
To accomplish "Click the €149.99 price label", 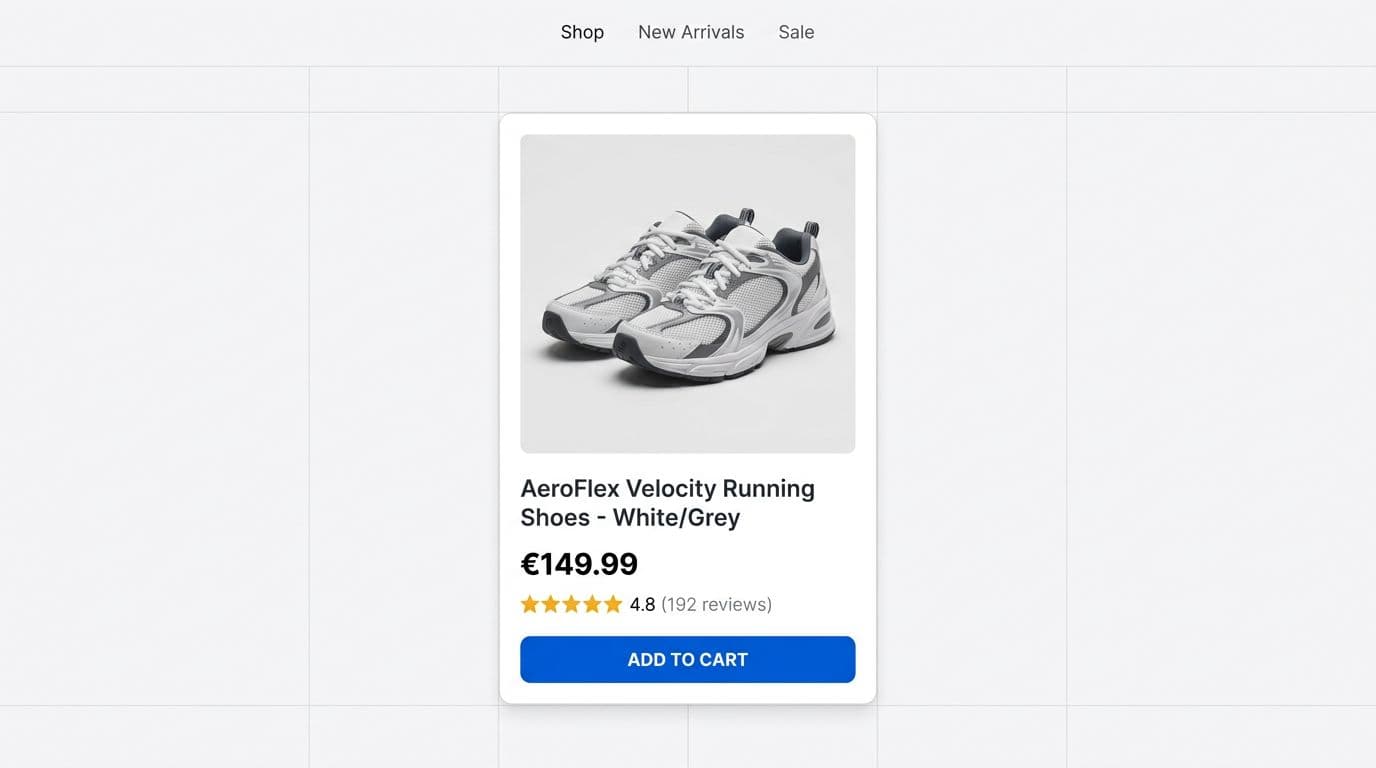I will click(579, 563).
